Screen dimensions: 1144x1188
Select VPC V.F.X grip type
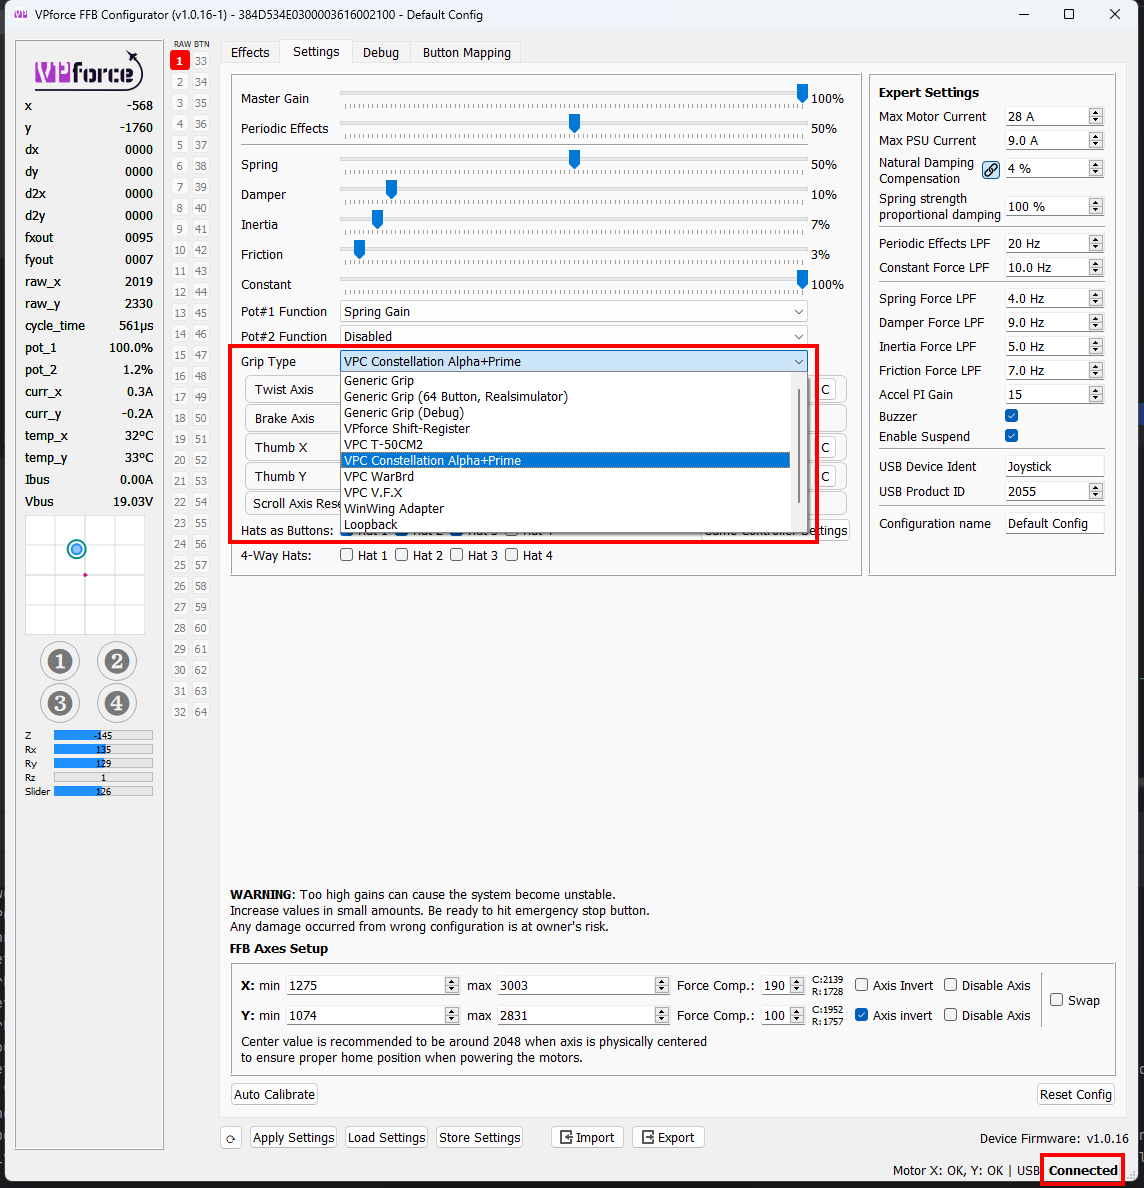click(565, 492)
